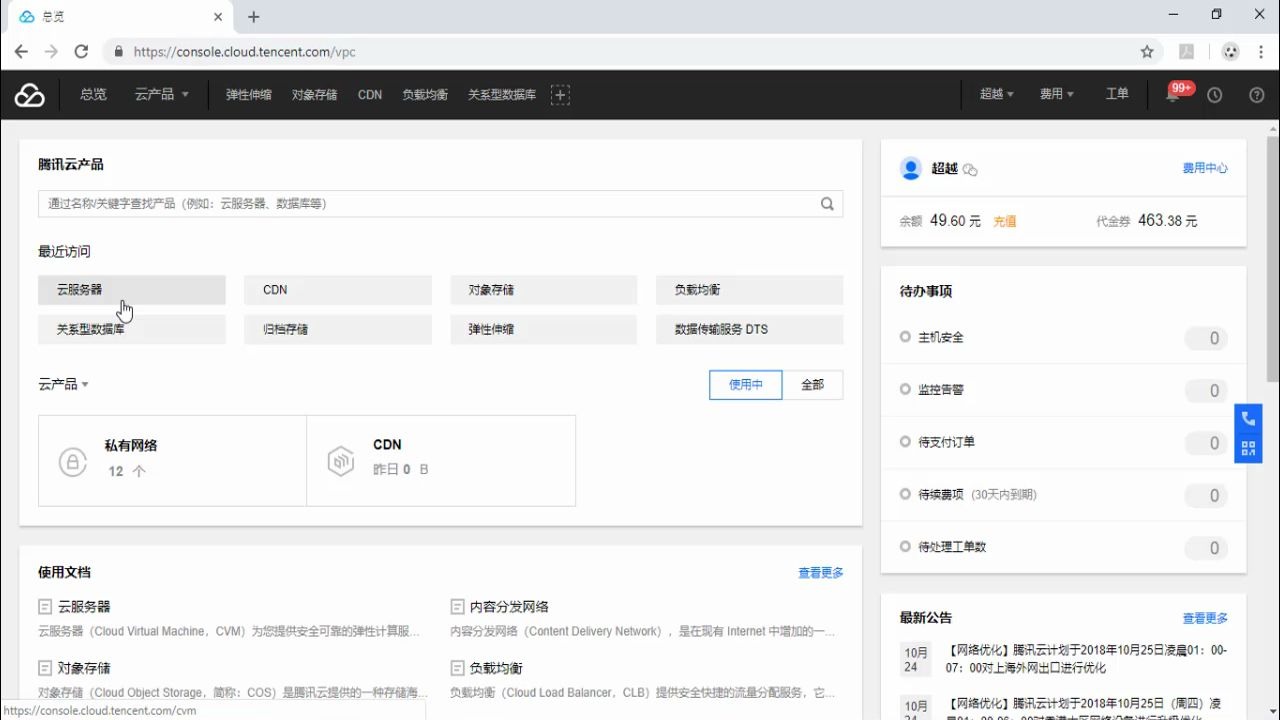Click 查看更多 in 最新公告 section
The image size is (1280, 720).
click(x=1205, y=618)
